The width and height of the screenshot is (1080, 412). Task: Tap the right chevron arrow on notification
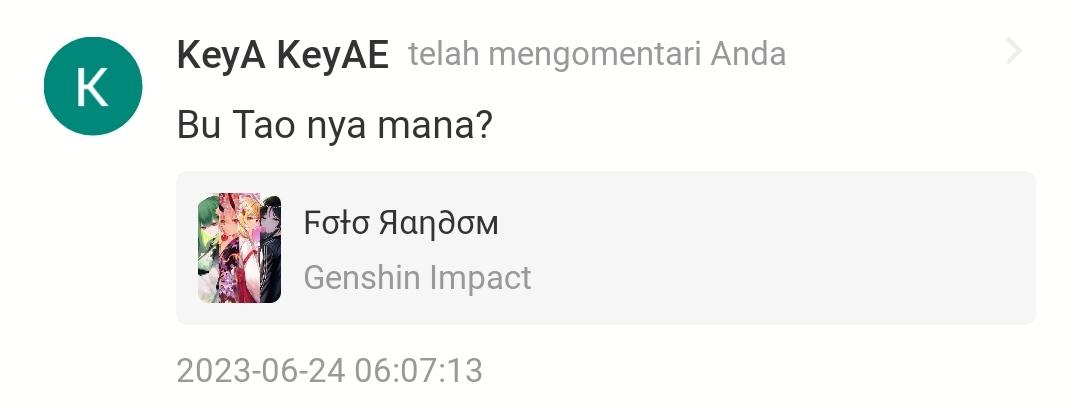click(1013, 51)
